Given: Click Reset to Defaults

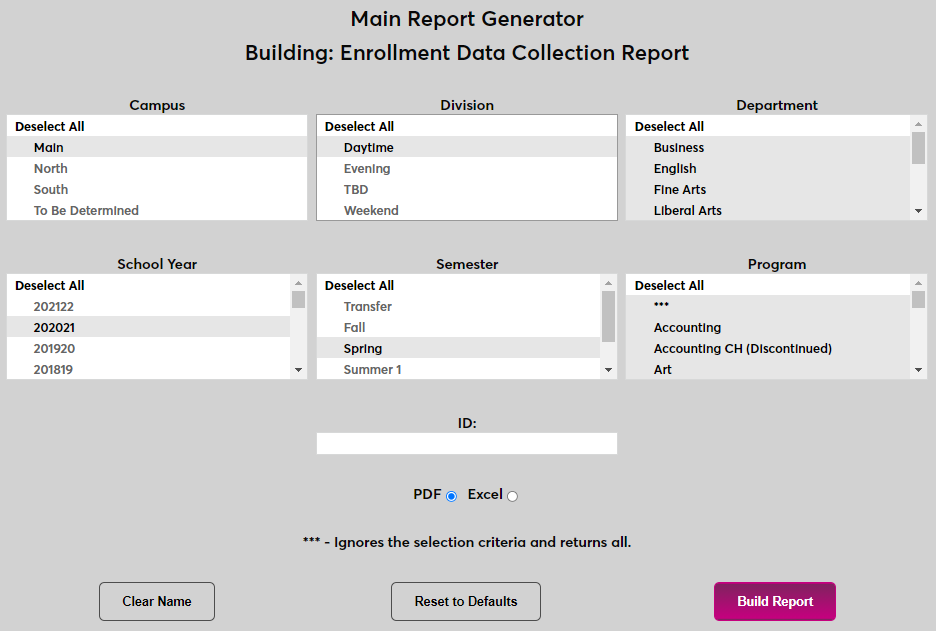Looking at the screenshot, I should coord(465,601).
